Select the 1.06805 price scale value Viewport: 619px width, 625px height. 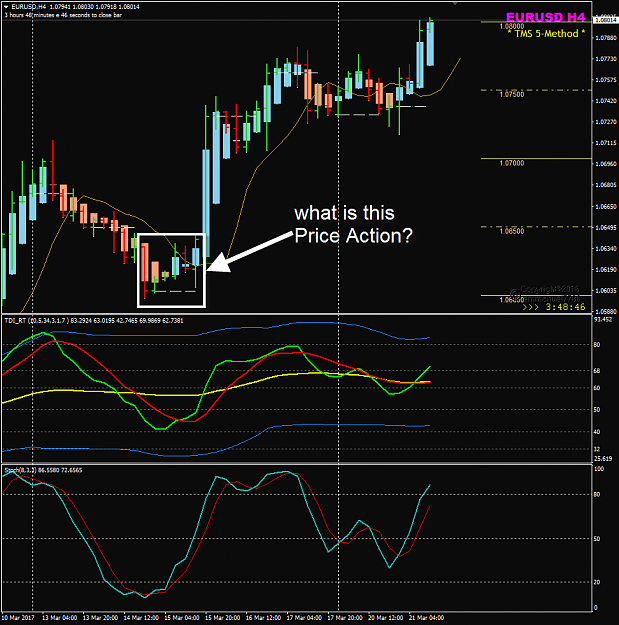point(606,185)
